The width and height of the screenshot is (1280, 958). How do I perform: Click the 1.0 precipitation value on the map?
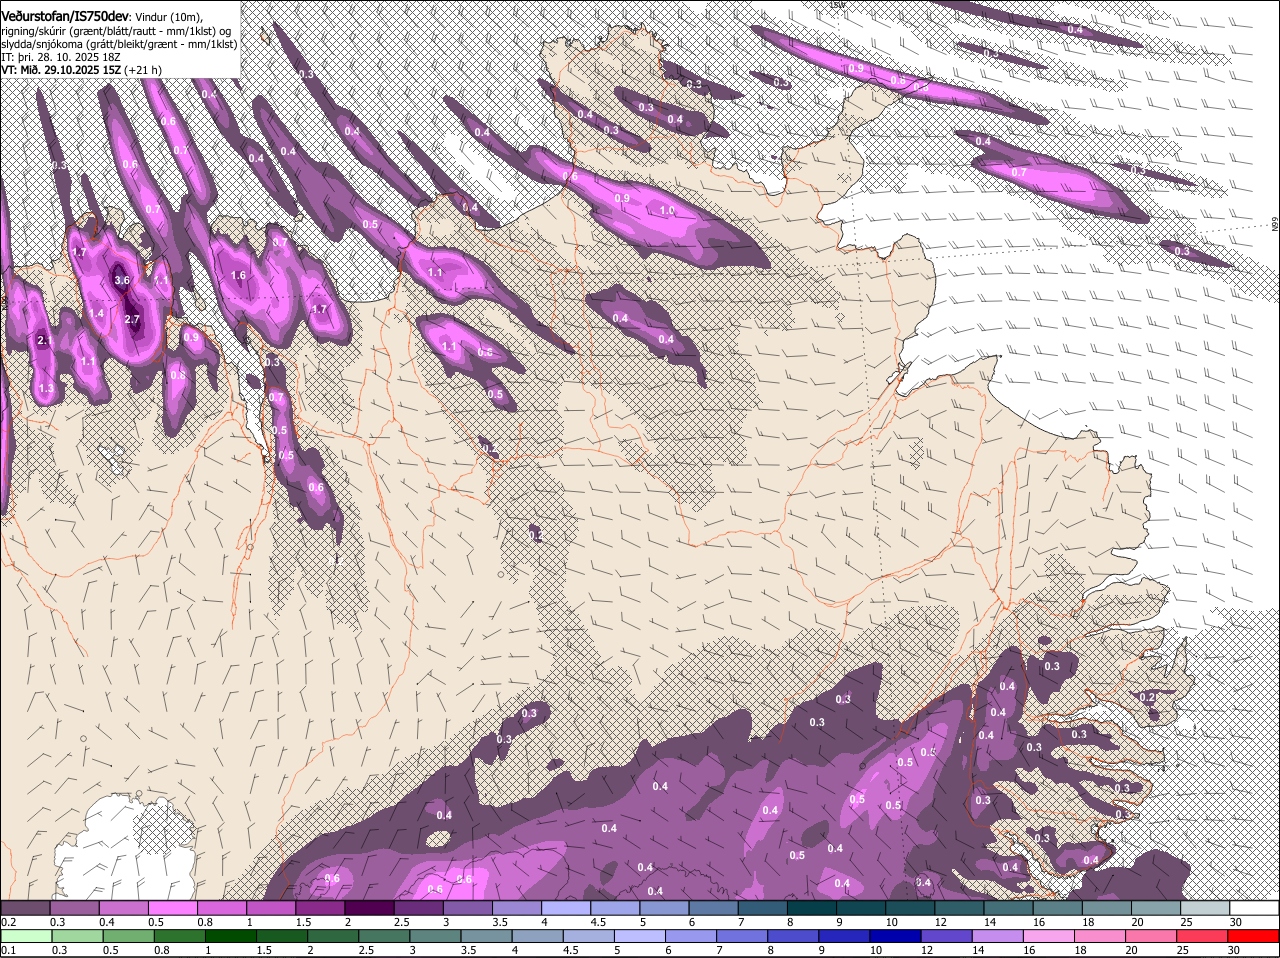667,211
